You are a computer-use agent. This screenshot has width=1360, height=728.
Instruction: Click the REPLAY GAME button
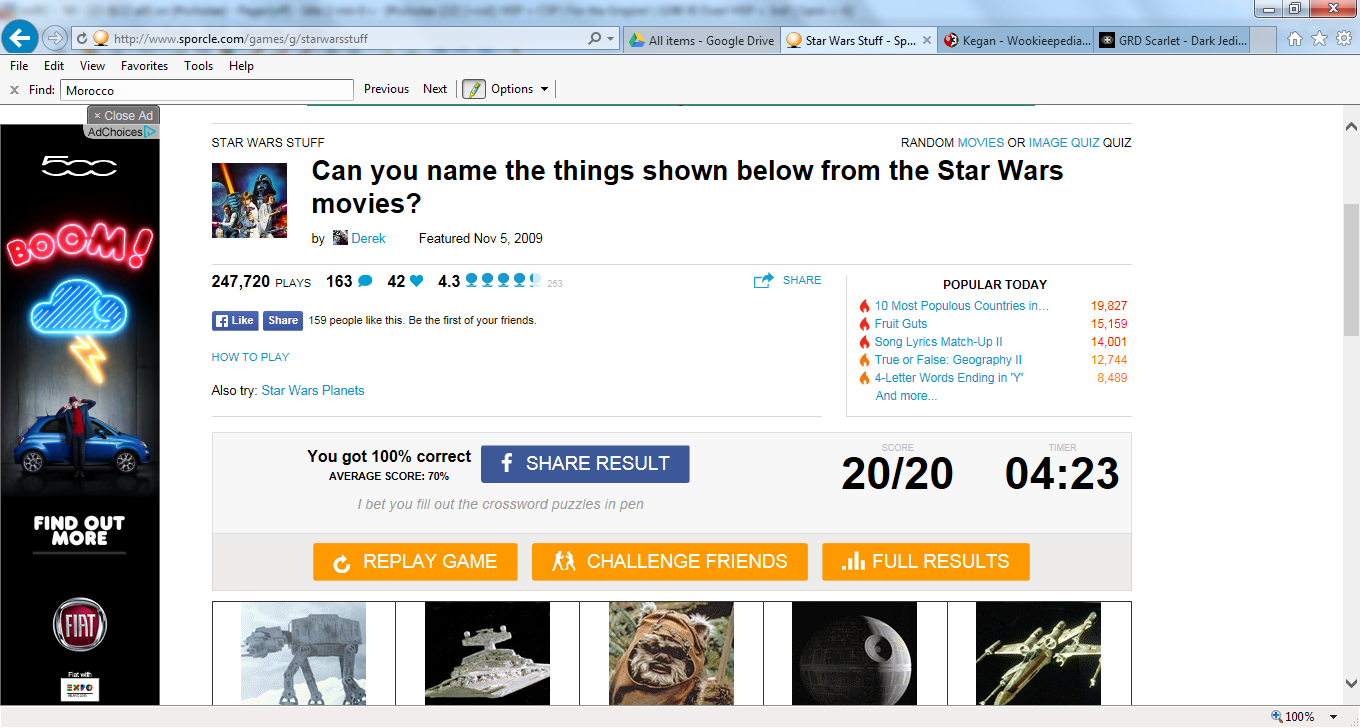(x=415, y=562)
